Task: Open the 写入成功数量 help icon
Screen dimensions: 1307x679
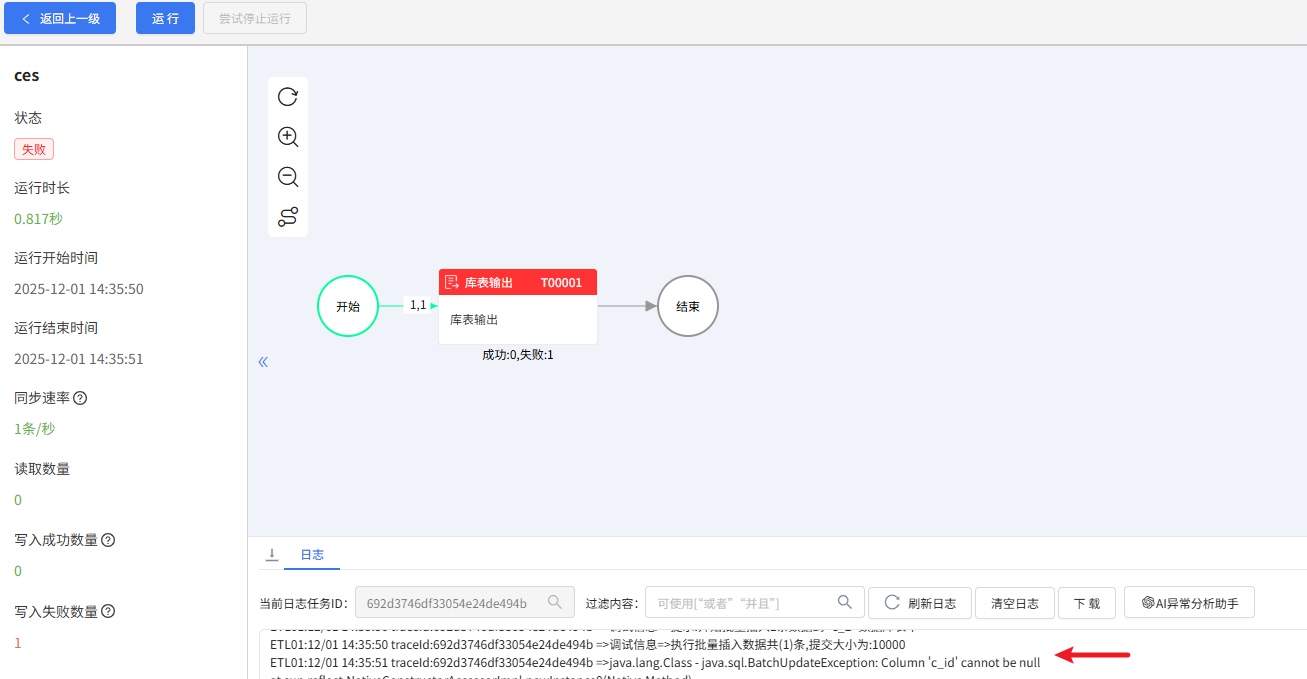Action: (x=106, y=539)
